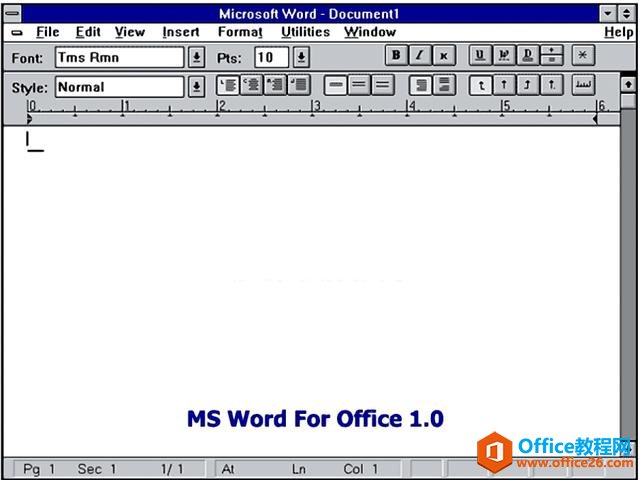This screenshot has height=480, width=640.
Task: Open the Style dropdown arrow
Action: (196, 87)
